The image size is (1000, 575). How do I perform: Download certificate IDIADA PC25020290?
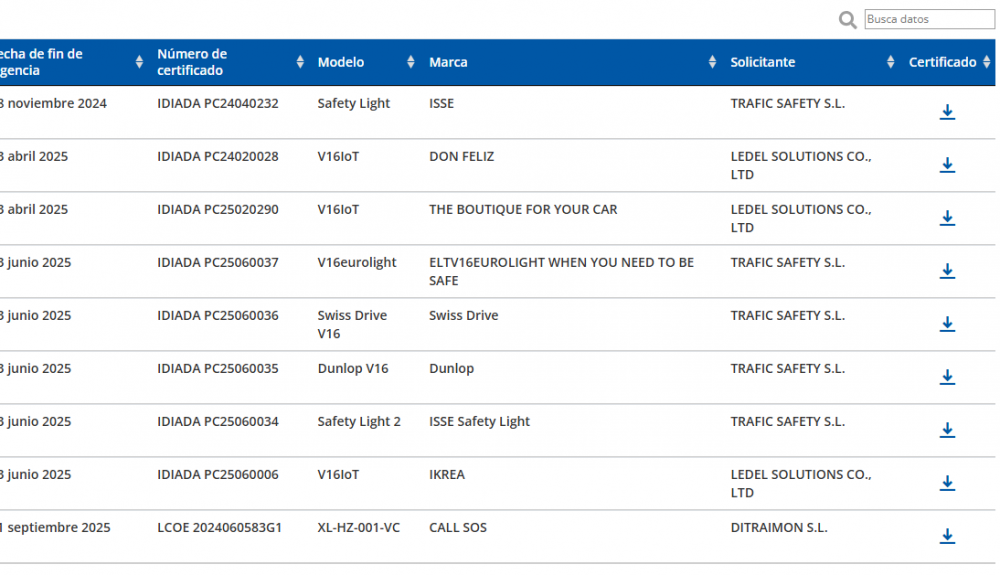[x=947, y=218]
